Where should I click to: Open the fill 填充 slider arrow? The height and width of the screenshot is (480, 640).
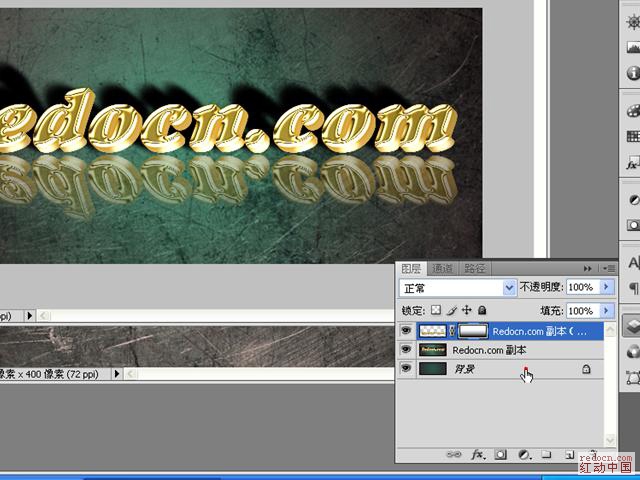point(607,312)
